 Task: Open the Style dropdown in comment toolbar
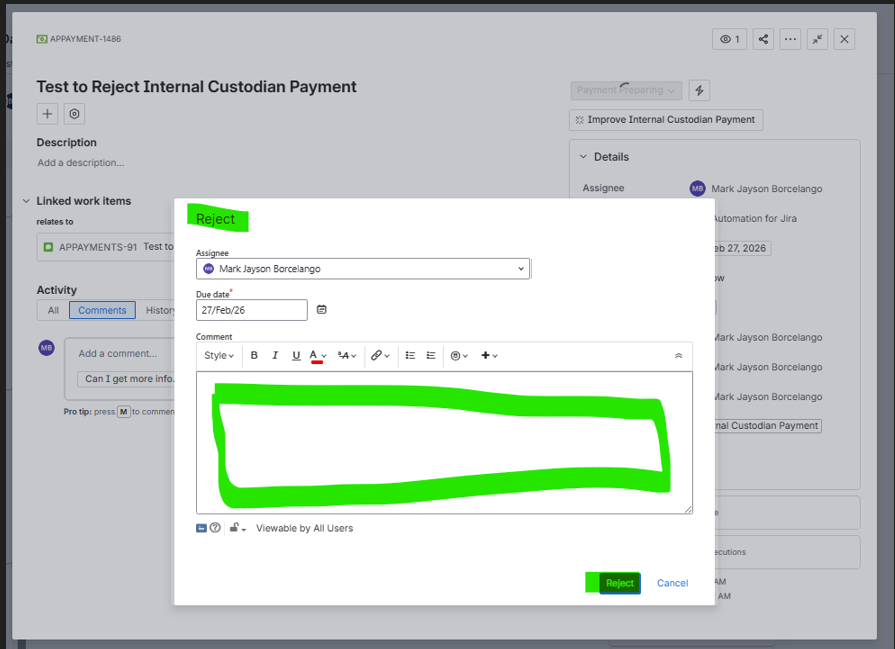point(219,355)
